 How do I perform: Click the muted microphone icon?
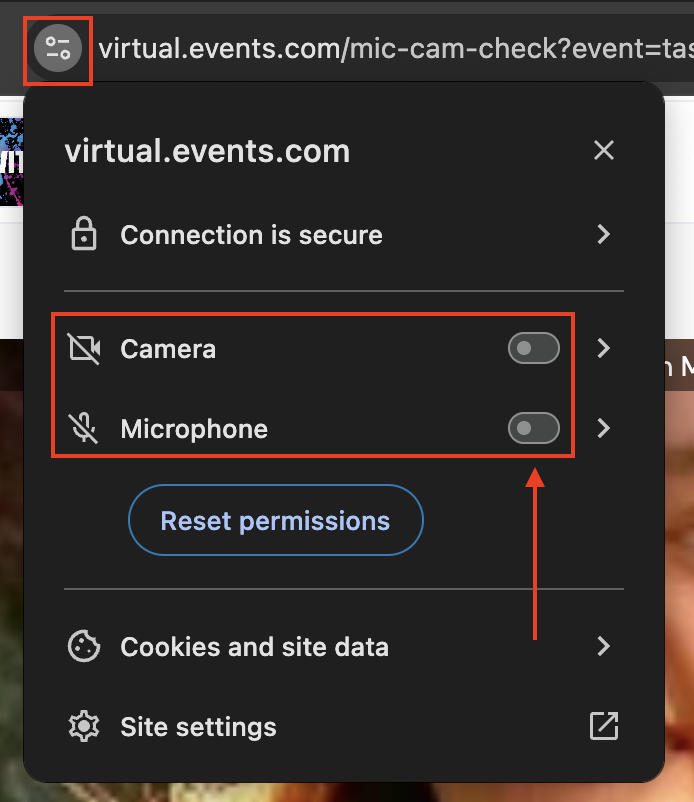tap(84, 429)
